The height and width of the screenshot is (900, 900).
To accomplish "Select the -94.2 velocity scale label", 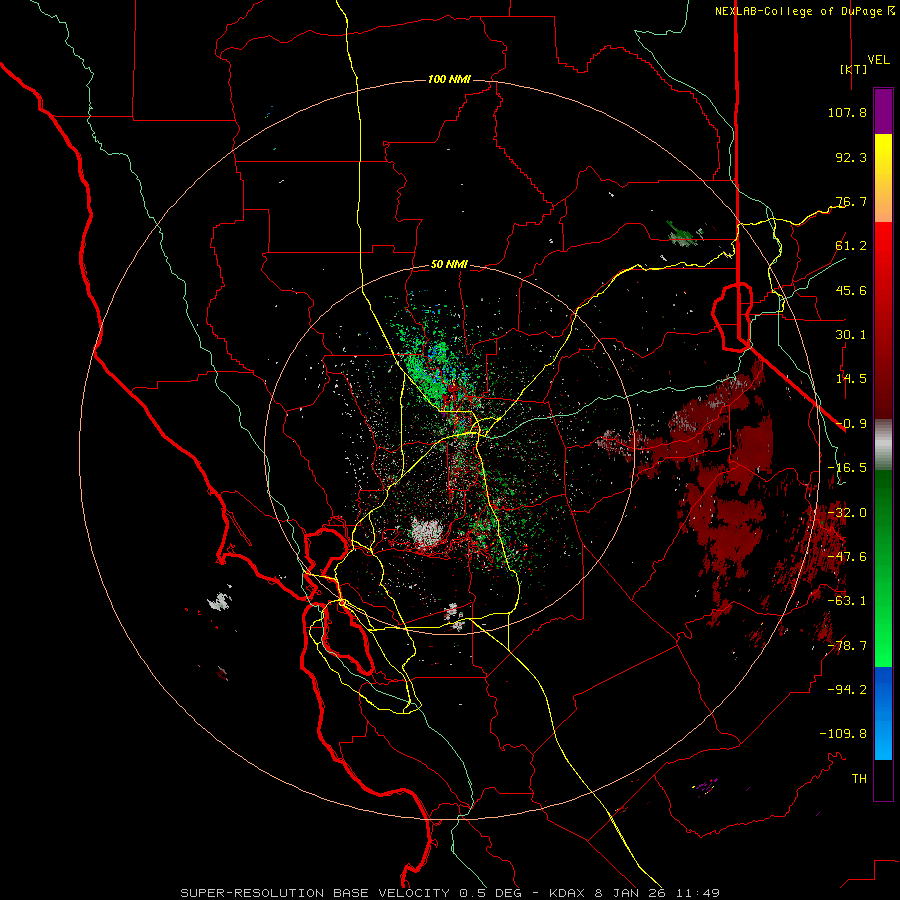I will [847, 689].
